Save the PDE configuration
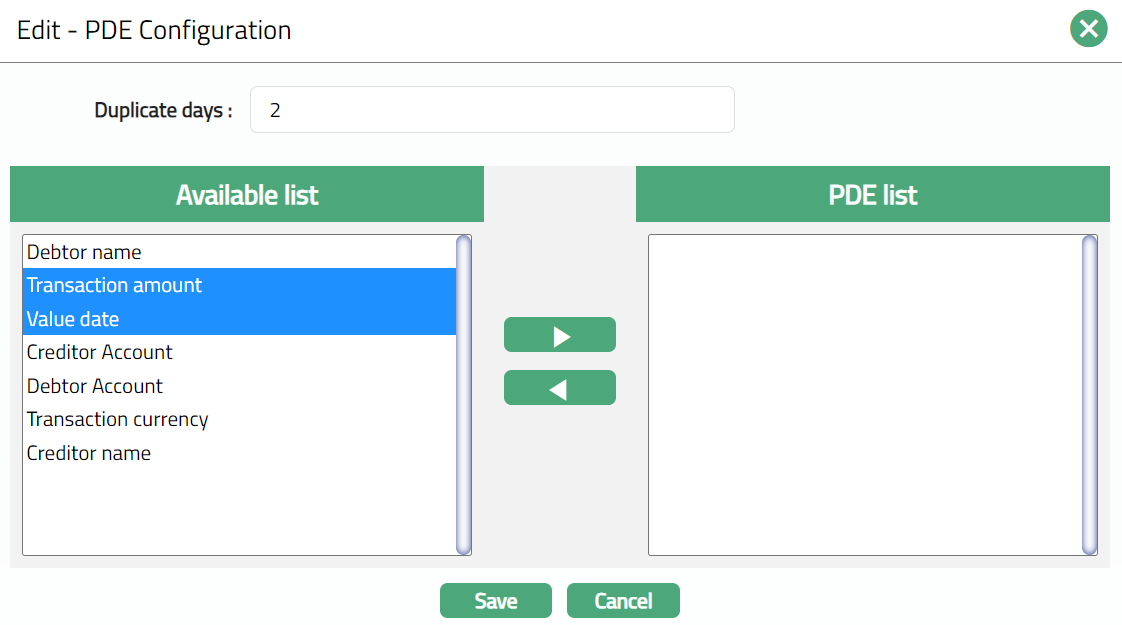Viewport: 1122px width, 625px height. 496,601
